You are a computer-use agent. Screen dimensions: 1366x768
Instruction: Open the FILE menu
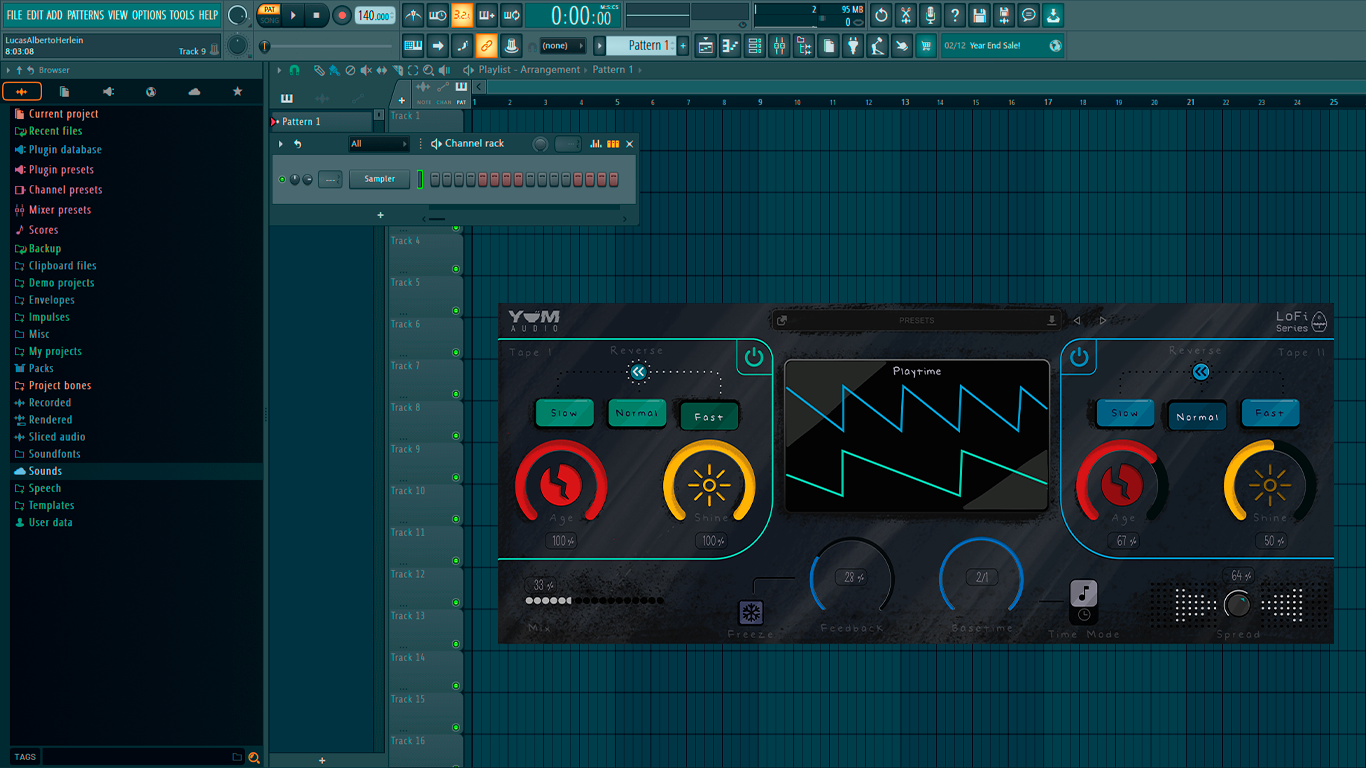click(14, 15)
